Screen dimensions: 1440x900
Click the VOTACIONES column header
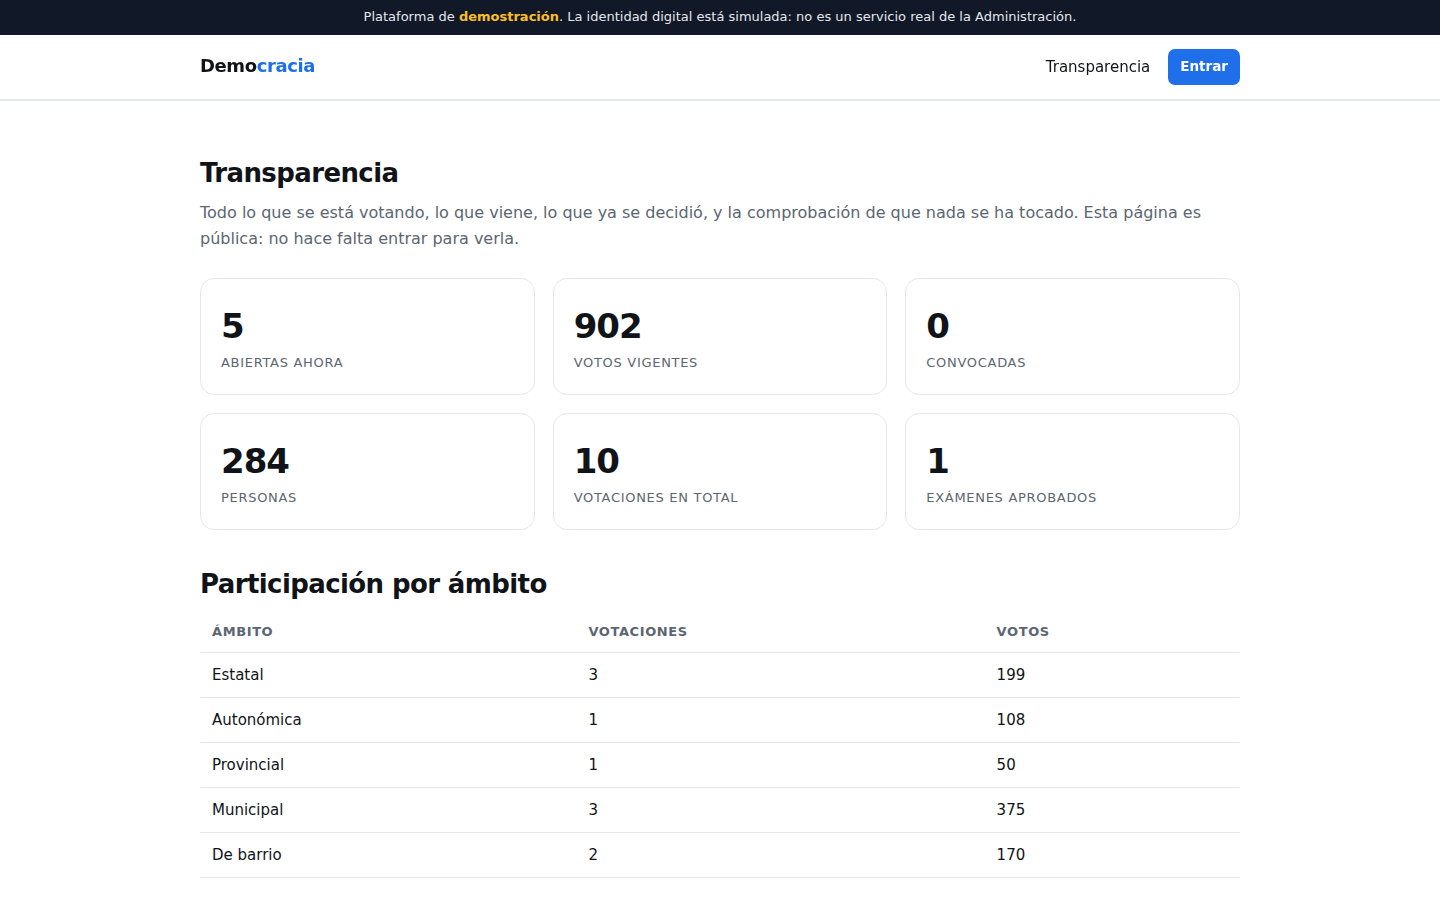tap(637, 632)
